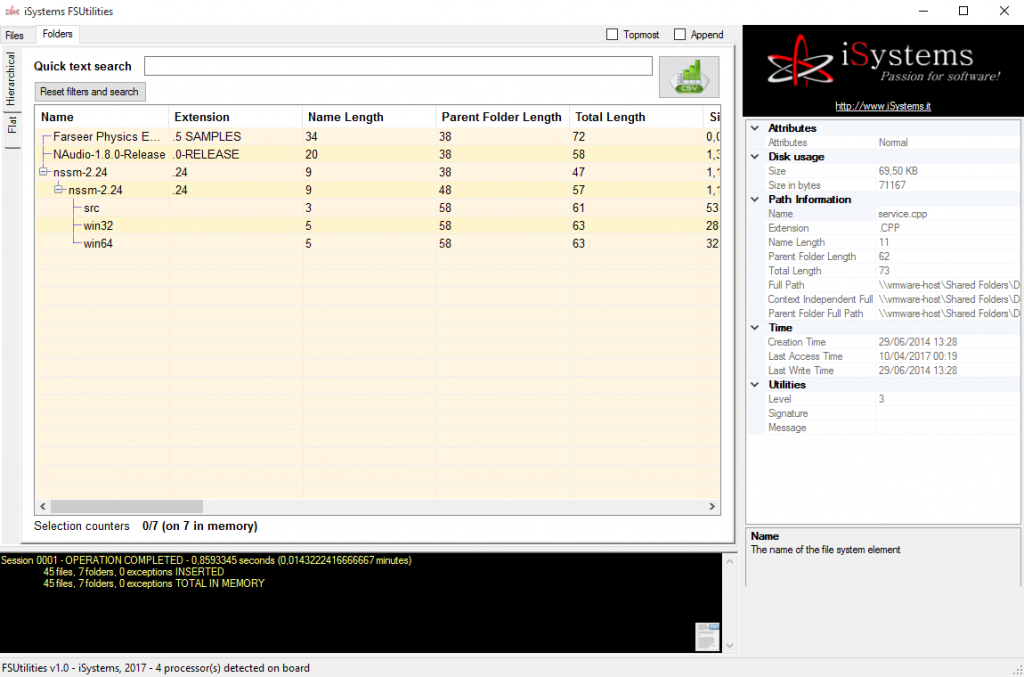Export results with the CSV icon button
This screenshot has width=1024, height=677.
689,77
